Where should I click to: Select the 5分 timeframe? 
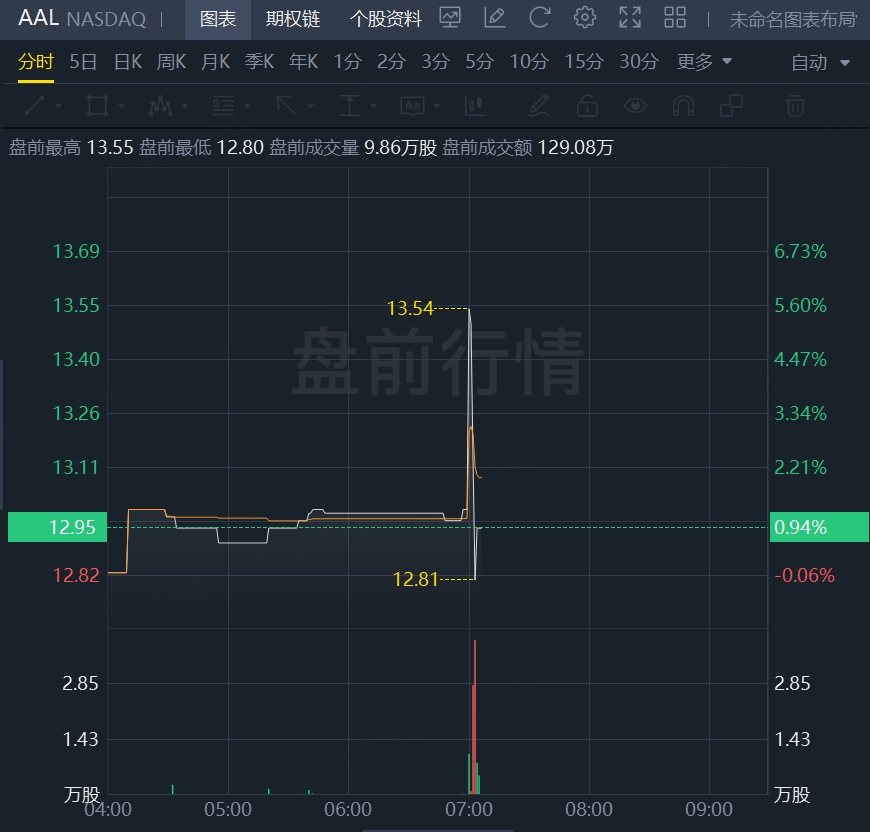pyautogui.click(x=479, y=62)
